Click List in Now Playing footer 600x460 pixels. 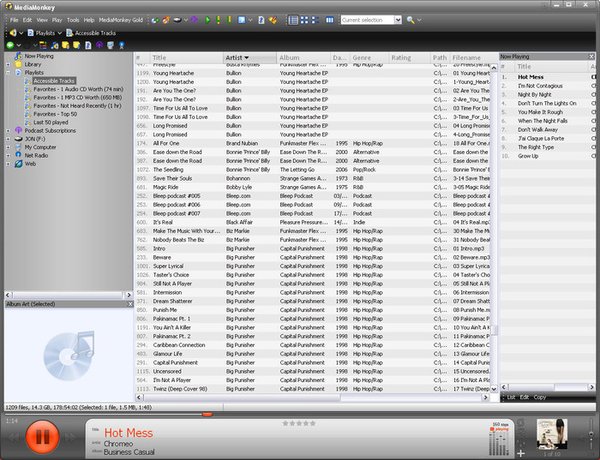(x=511, y=397)
